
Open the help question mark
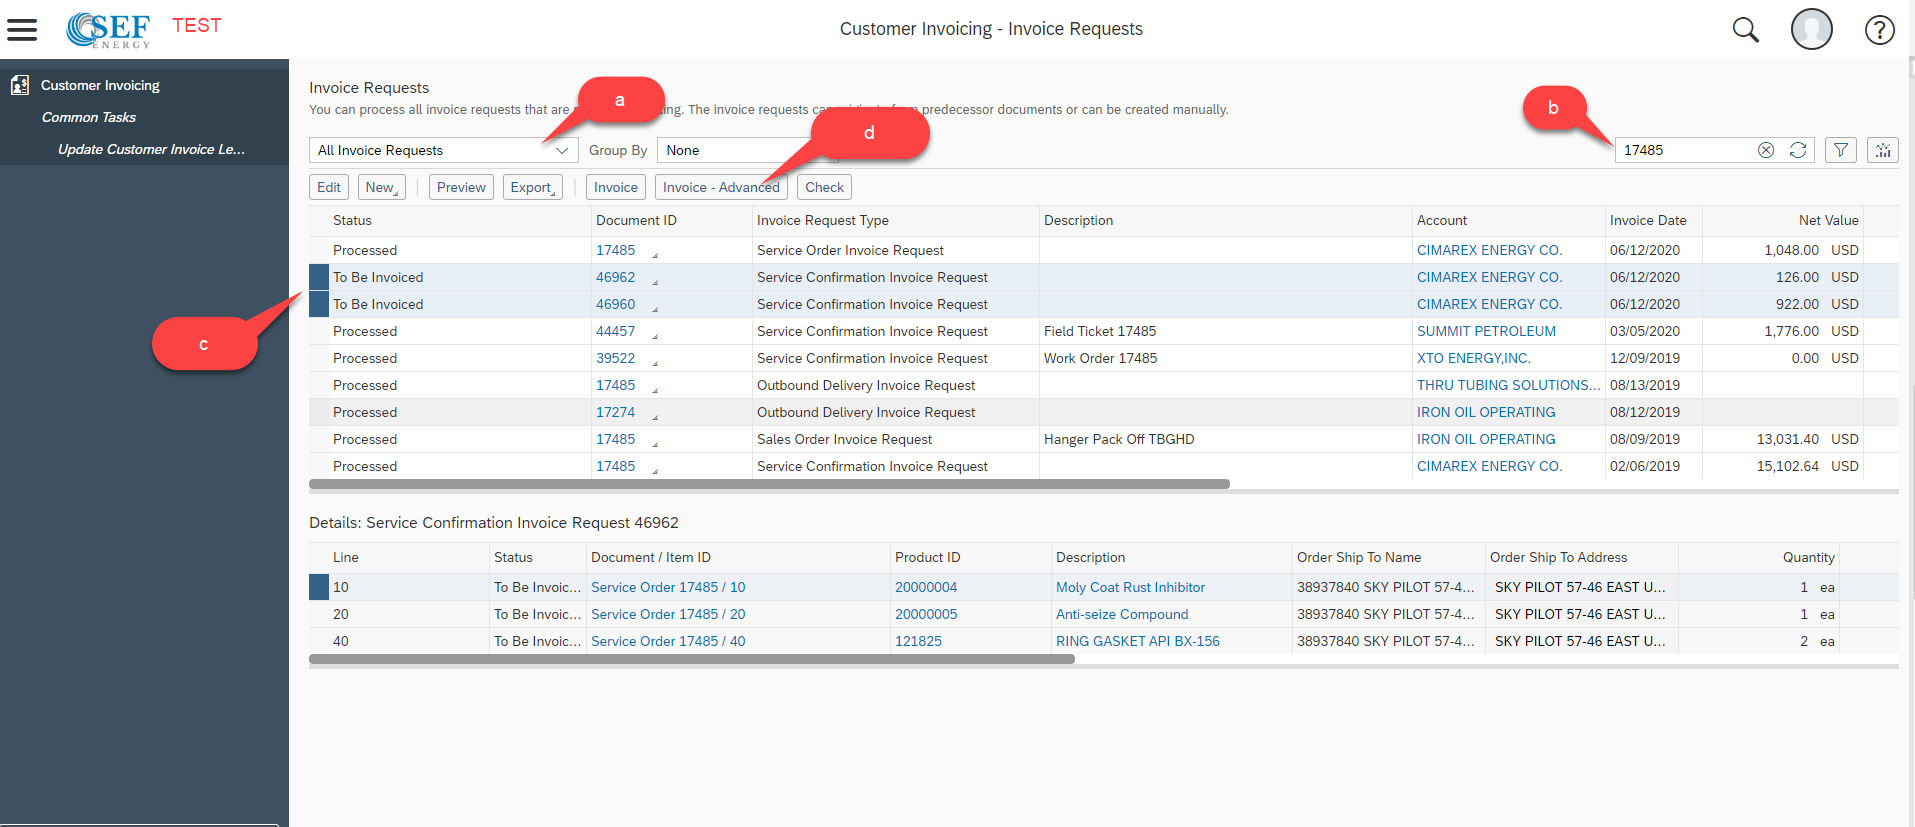pyautogui.click(x=1879, y=30)
